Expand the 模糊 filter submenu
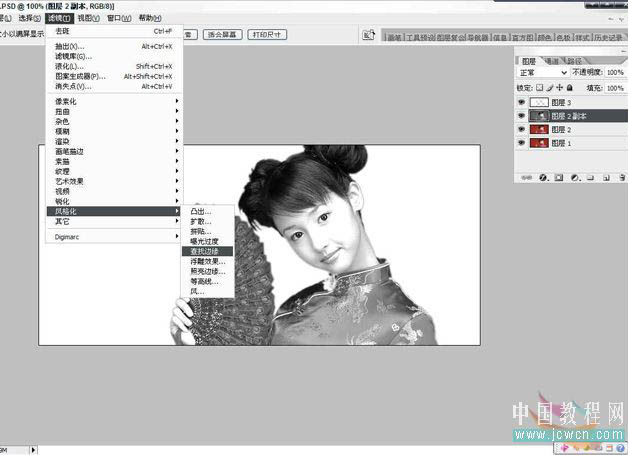This screenshot has width=628, height=455. [114, 131]
